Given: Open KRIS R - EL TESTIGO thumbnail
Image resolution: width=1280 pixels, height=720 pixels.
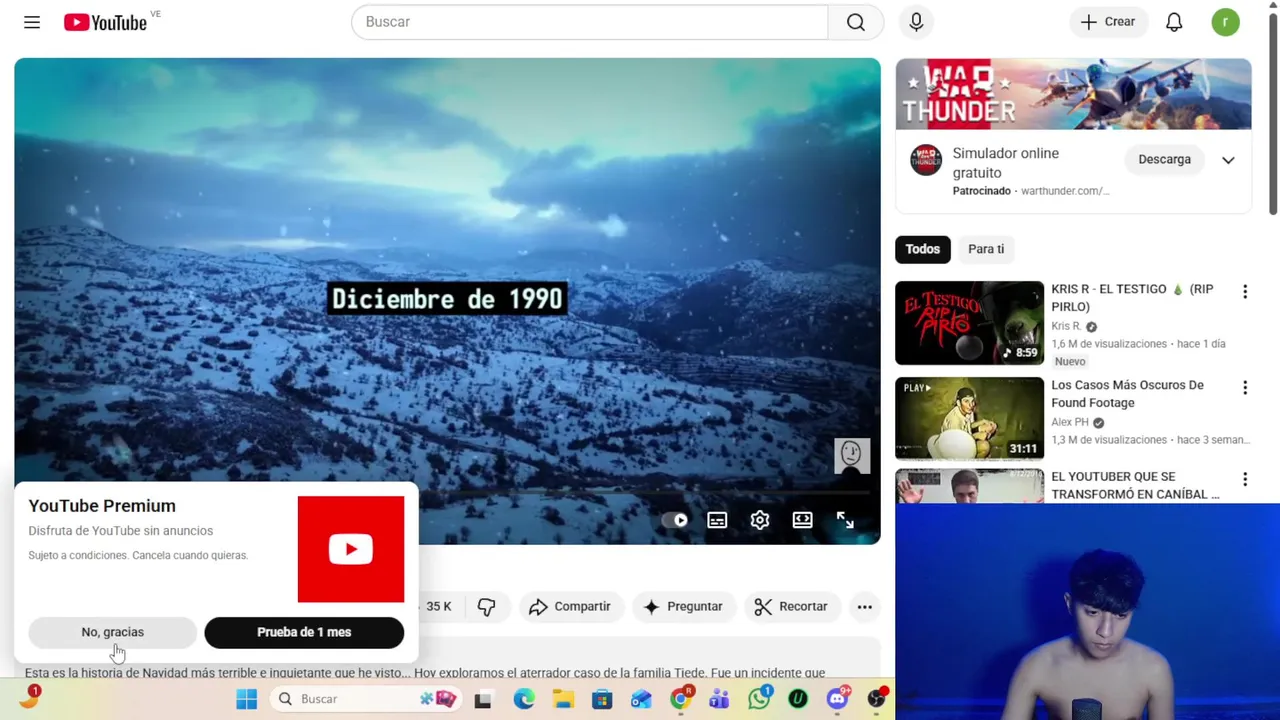Looking at the screenshot, I should click(969, 323).
